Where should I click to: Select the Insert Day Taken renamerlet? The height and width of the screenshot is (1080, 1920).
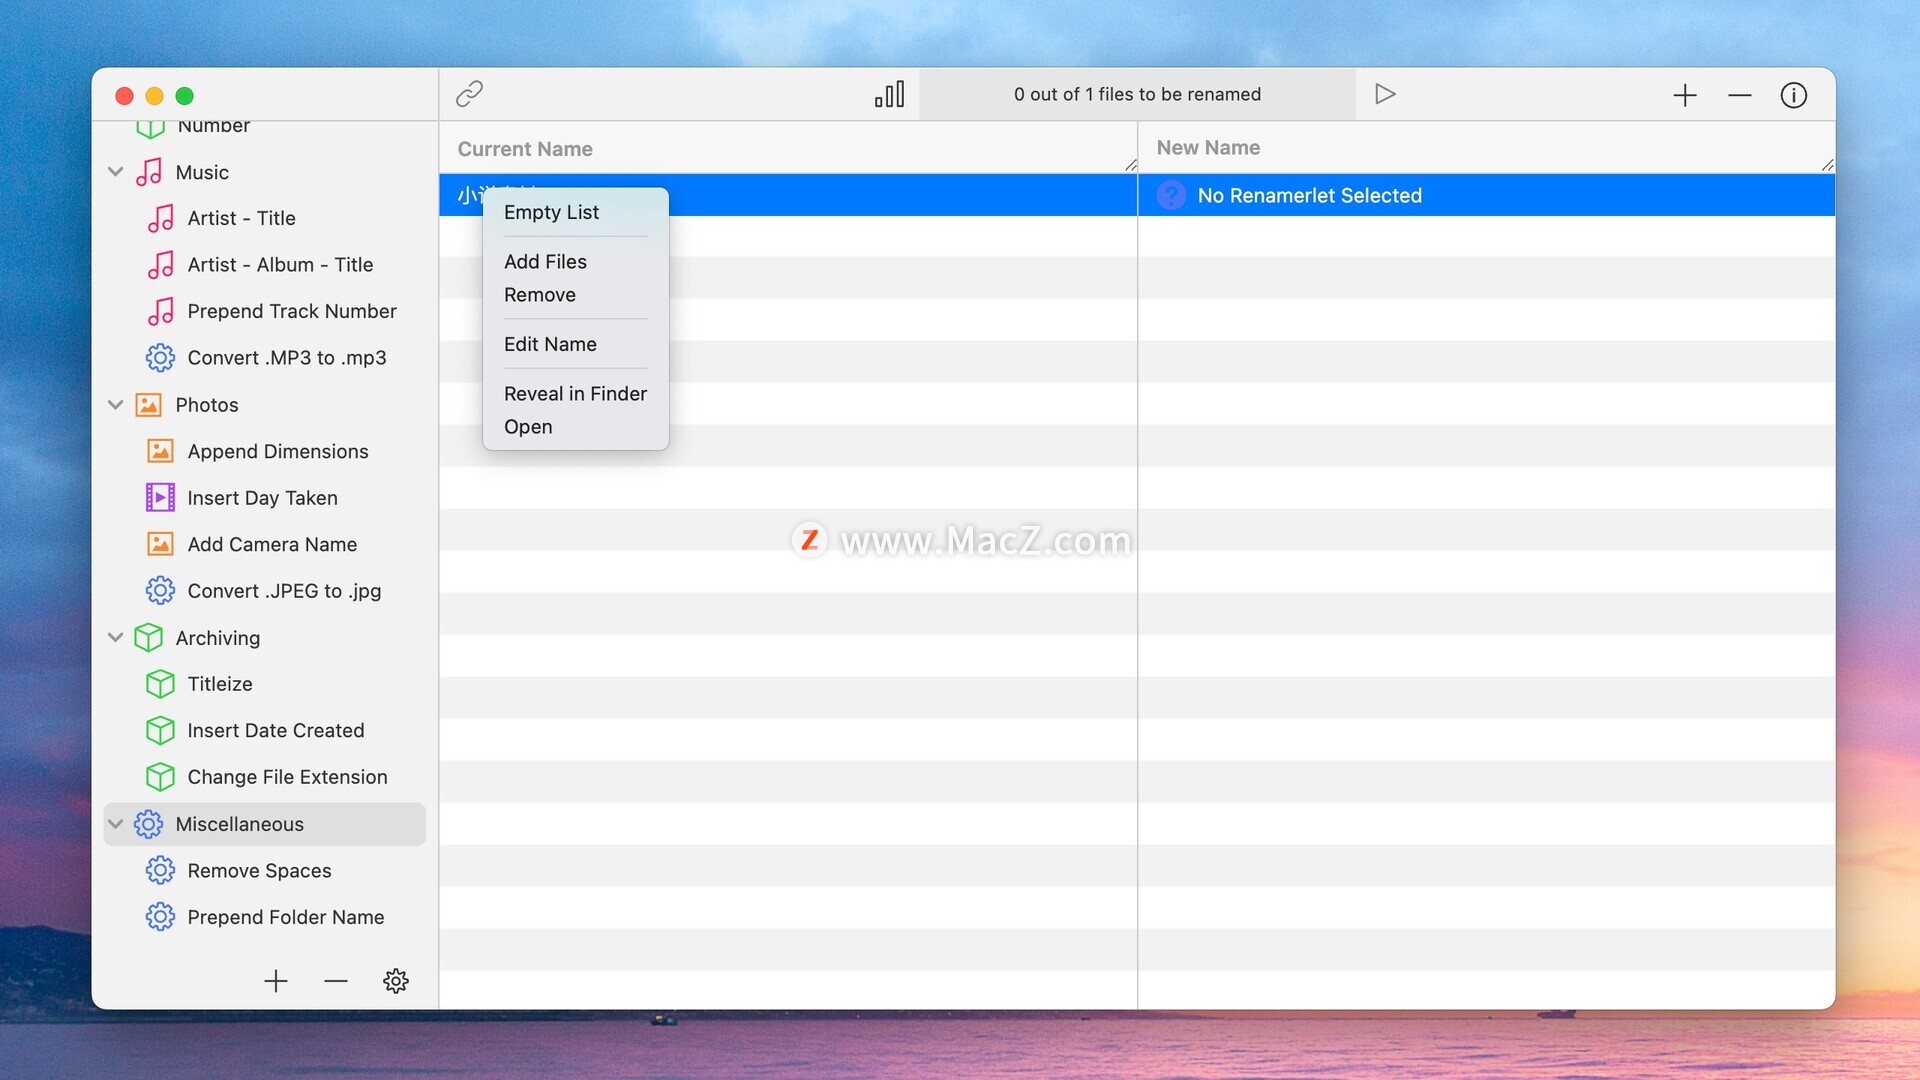tap(262, 498)
